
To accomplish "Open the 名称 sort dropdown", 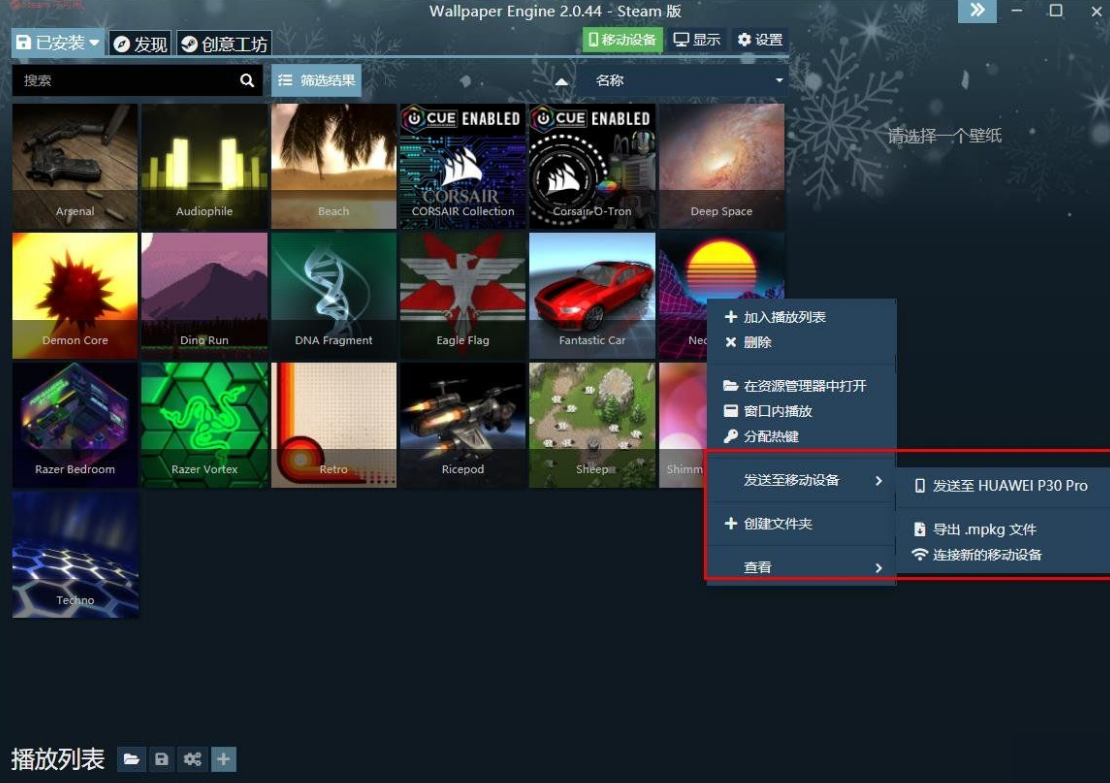I will point(682,80).
